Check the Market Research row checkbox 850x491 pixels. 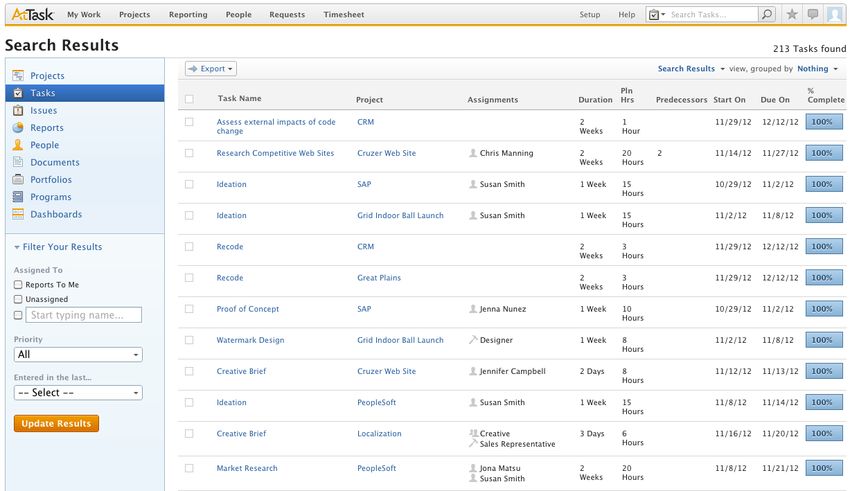pos(189,468)
